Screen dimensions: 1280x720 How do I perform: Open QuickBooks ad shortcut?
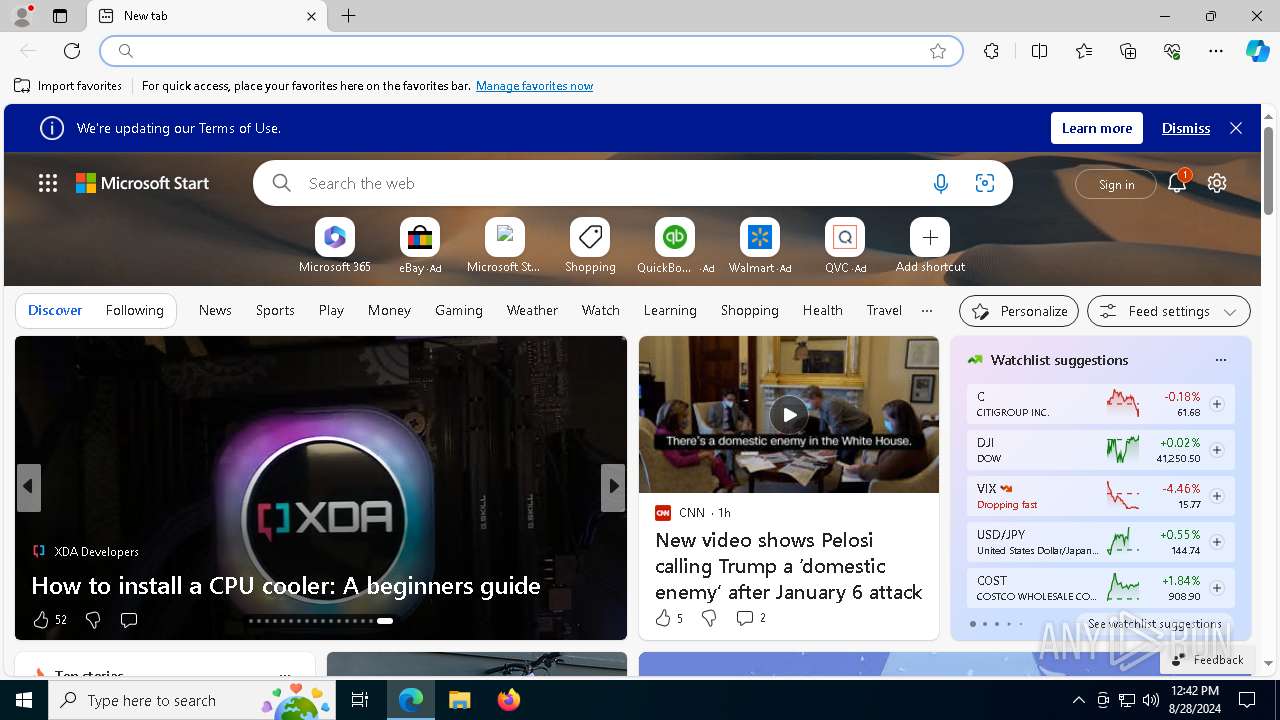(675, 246)
